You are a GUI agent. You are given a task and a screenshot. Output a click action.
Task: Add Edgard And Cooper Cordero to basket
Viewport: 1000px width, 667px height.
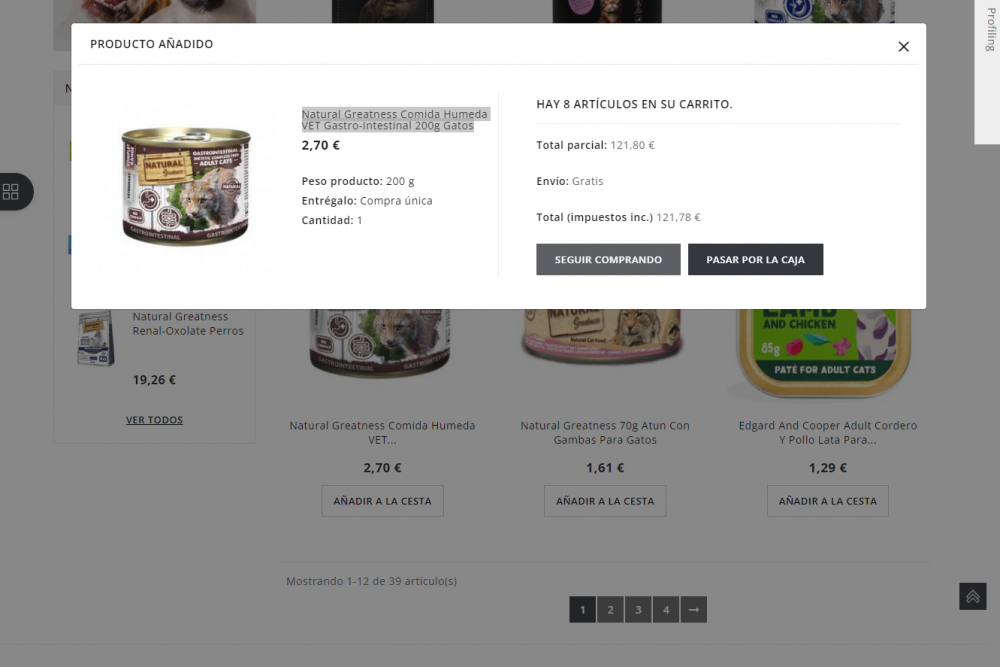tap(828, 501)
